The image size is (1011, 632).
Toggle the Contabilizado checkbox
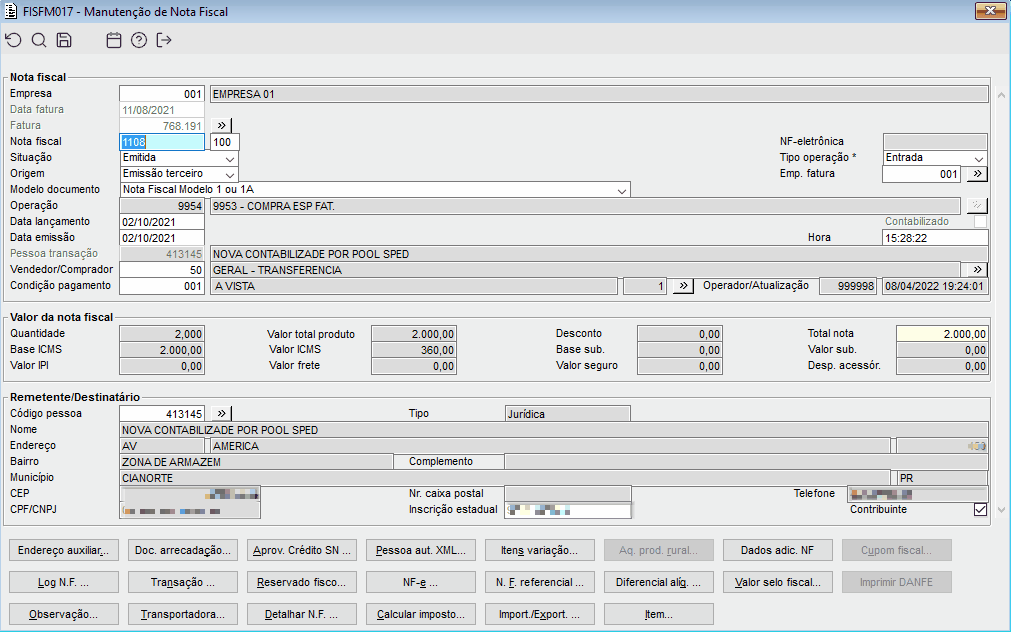(x=980, y=221)
